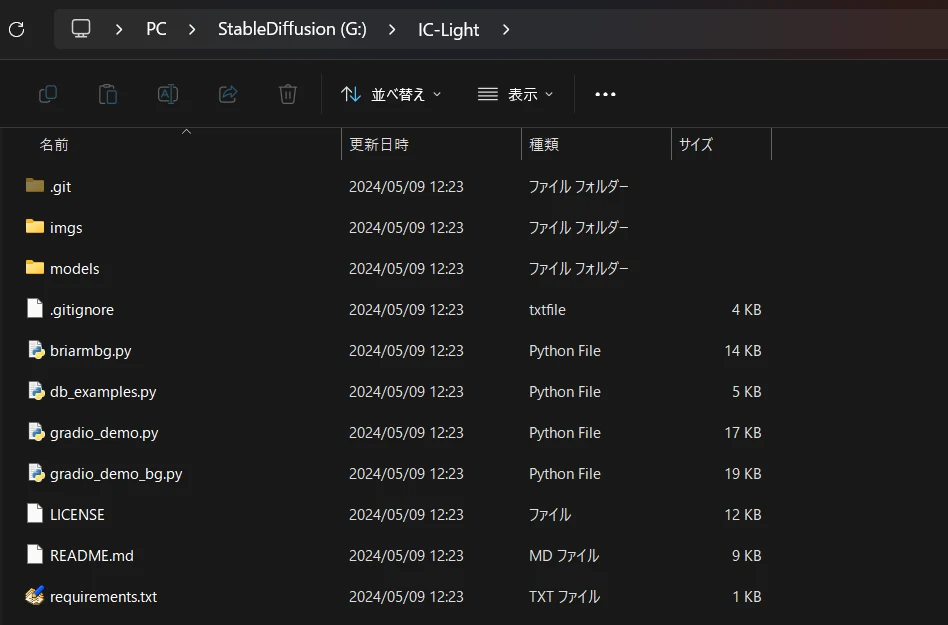The width and height of the screenshot is (948, 625).
Task: Select the requirements.txt file icon
Action: 35,596
